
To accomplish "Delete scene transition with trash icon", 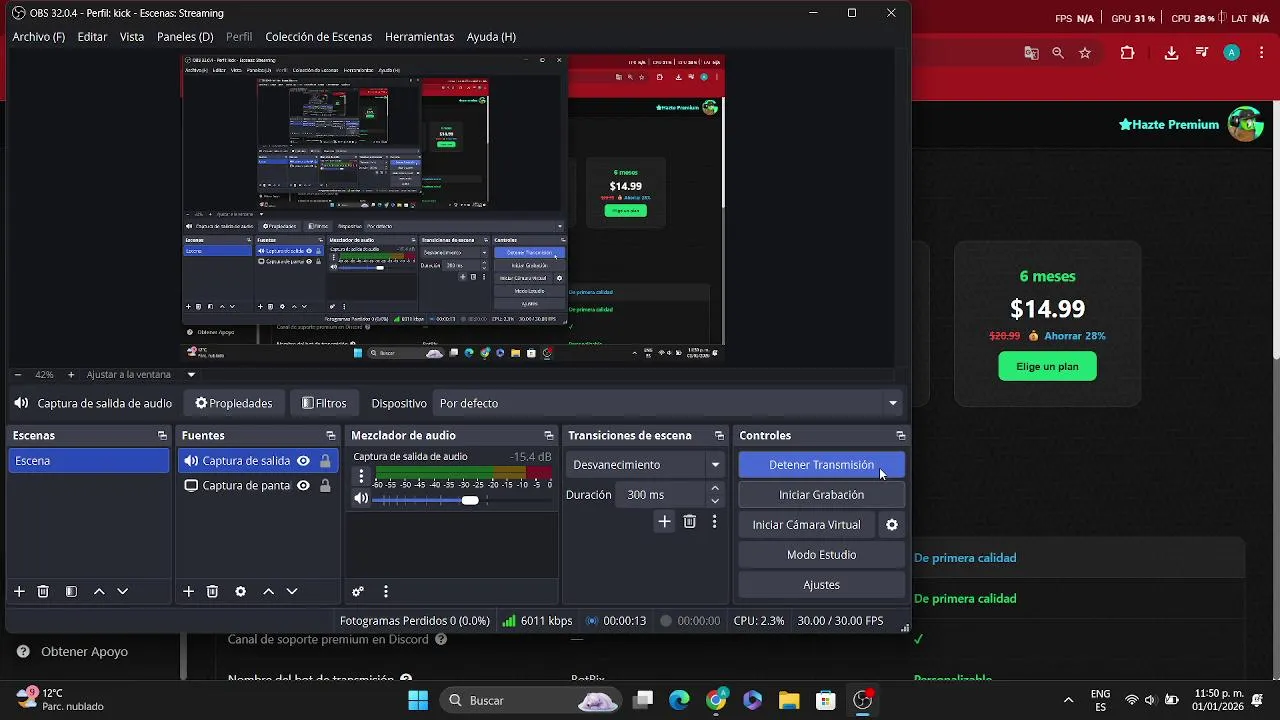I will click(x=689, y=522).
